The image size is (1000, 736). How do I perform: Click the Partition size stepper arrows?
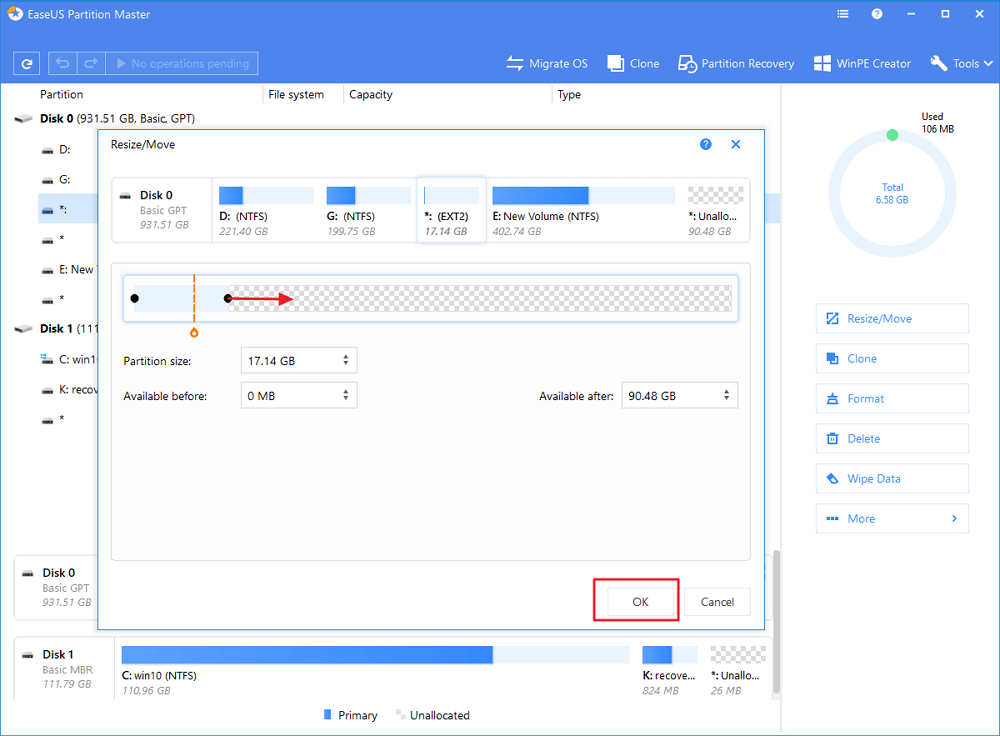coord(346,360)
